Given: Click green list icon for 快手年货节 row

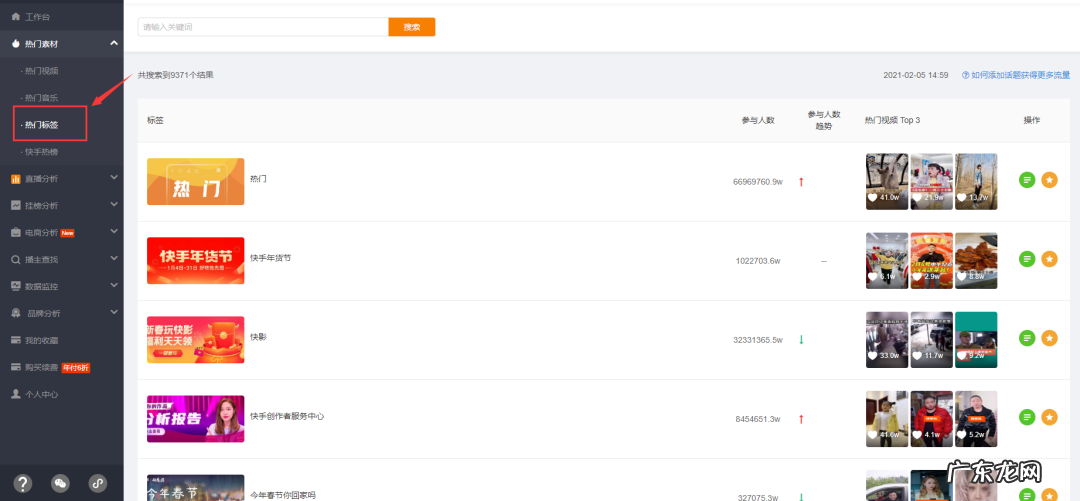Looking at the screenshot, I should (1027, 259).
